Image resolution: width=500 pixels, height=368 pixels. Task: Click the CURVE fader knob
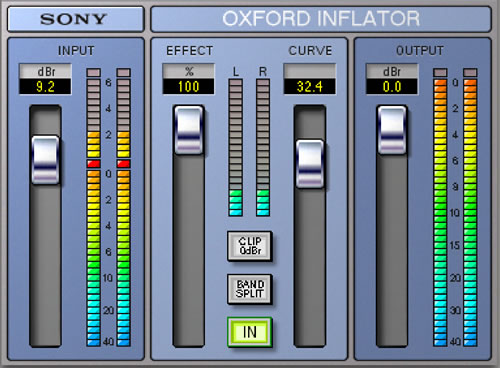tap(310, 164)
